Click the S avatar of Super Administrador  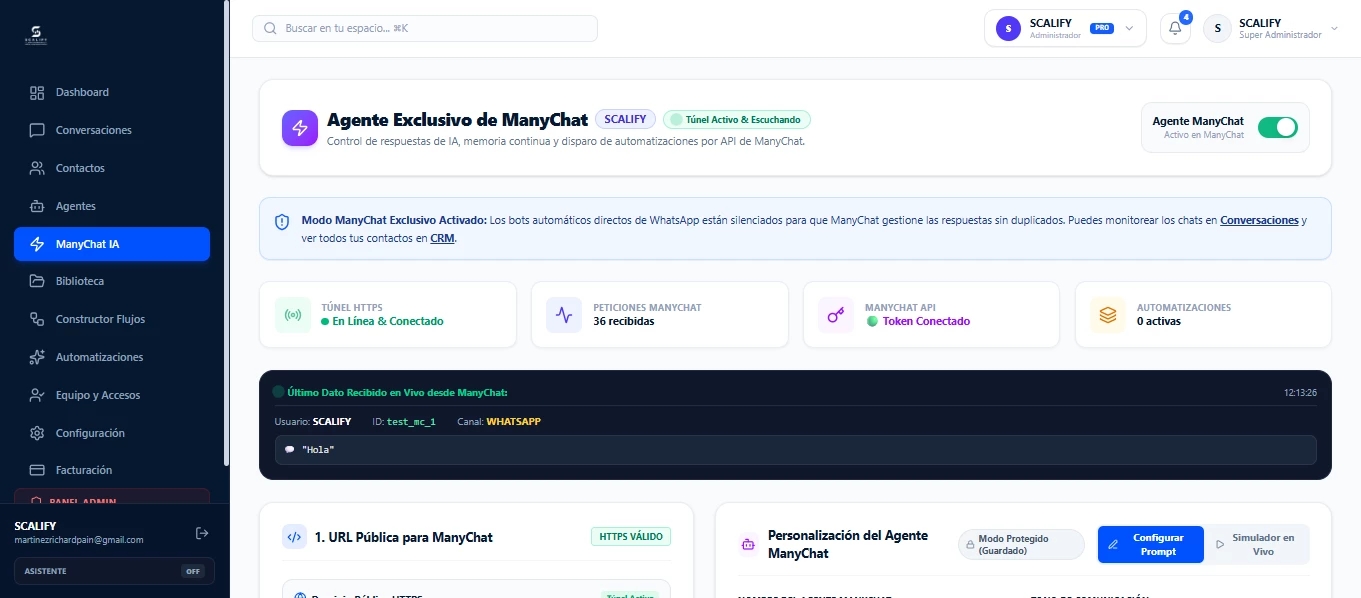coord(1217,28)
